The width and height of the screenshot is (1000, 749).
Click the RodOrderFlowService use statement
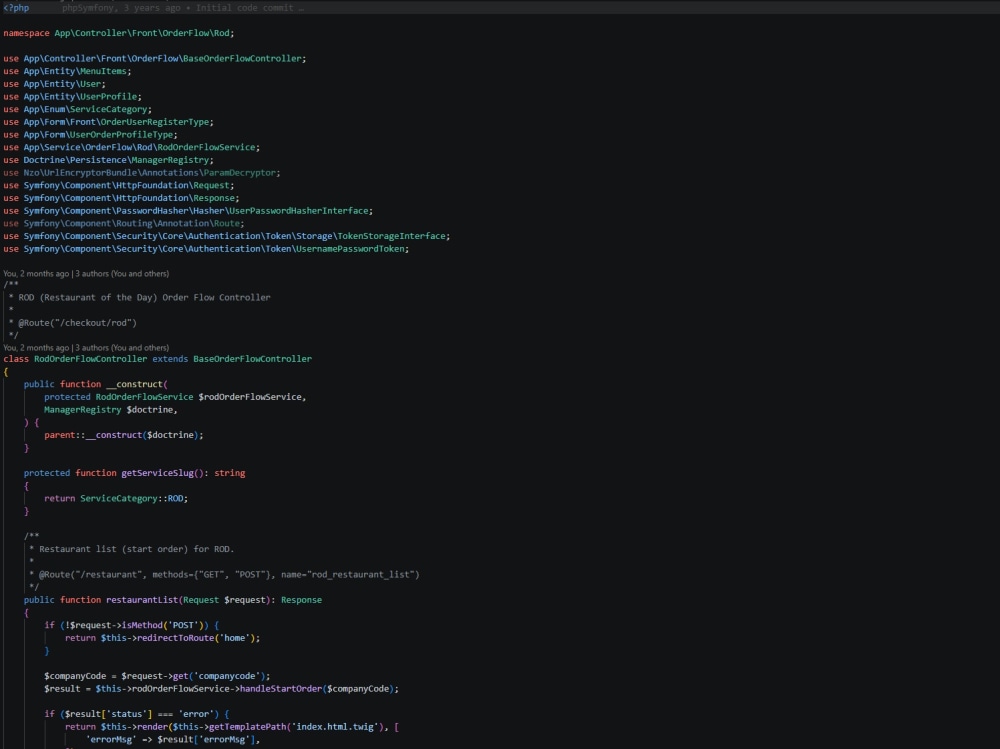(x=131, y=147)
